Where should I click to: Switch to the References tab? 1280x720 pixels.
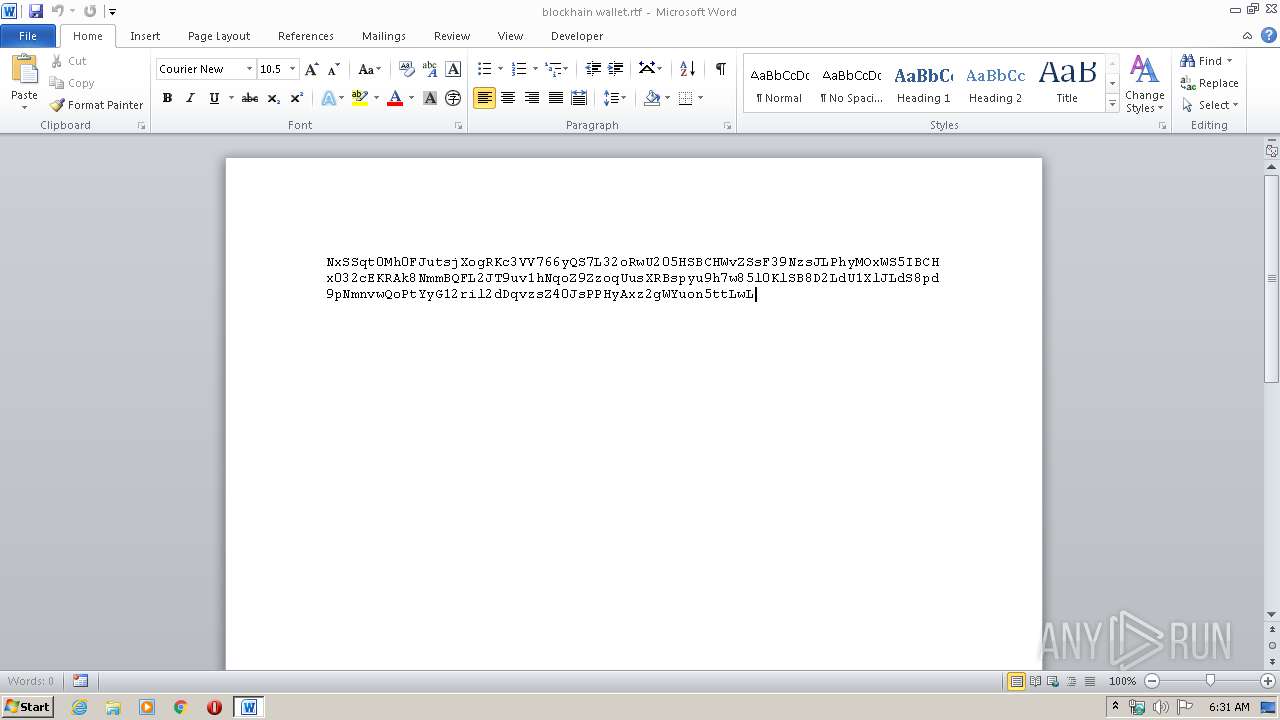pyautogui.click(x=306, y=36)
